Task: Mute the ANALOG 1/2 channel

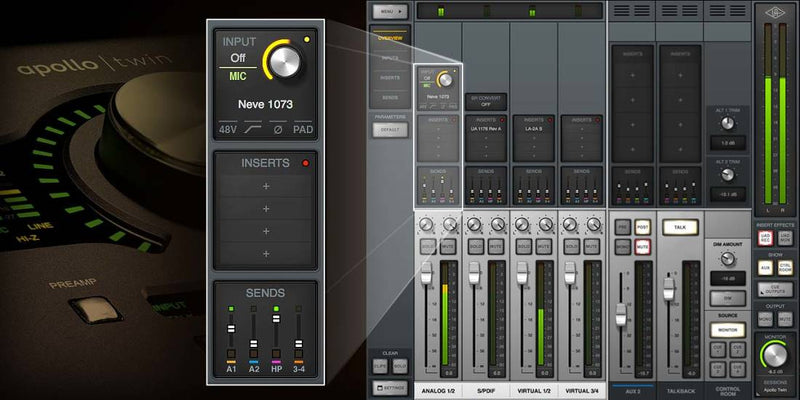Action: tap(448, 246)
